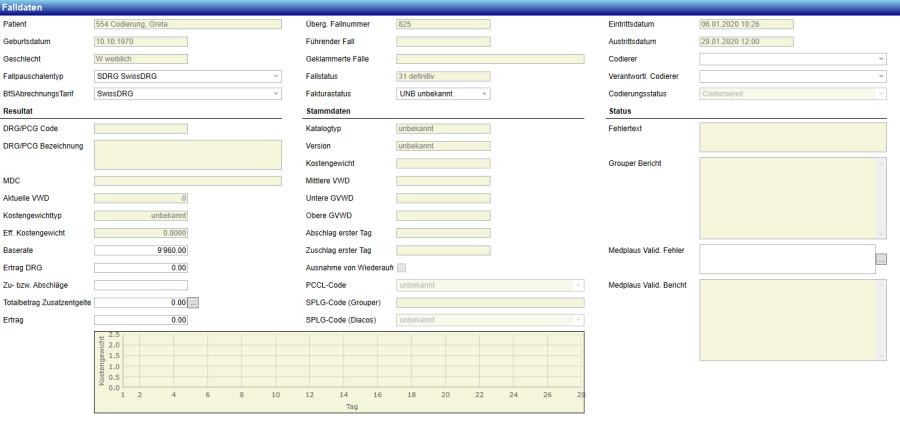The height and width of the screenshot is (422, 900).
Task: Open the Verantwortl. Codierer dropdown
Action: [792, 76]
